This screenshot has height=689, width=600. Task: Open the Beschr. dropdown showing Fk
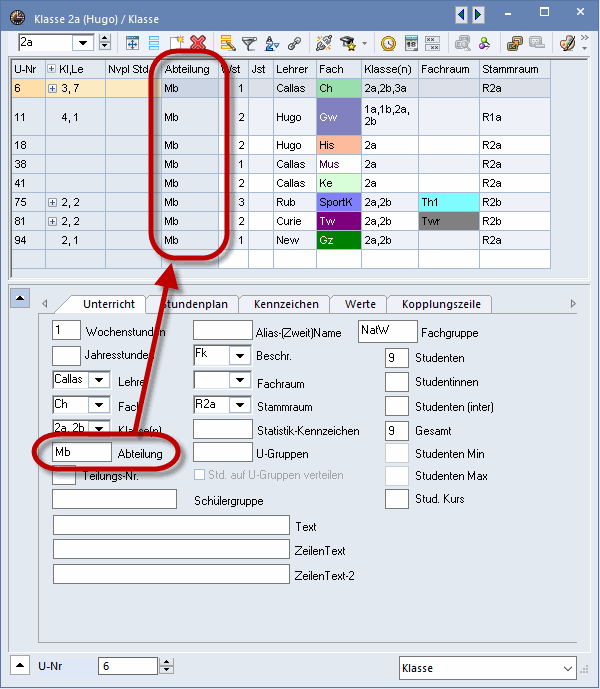tap(240, 355)
